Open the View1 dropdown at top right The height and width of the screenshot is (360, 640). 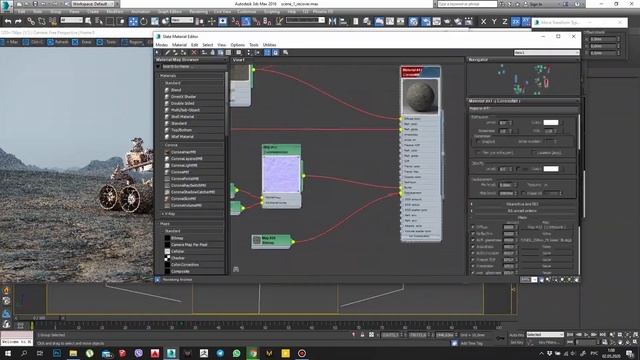coord(547,53)
